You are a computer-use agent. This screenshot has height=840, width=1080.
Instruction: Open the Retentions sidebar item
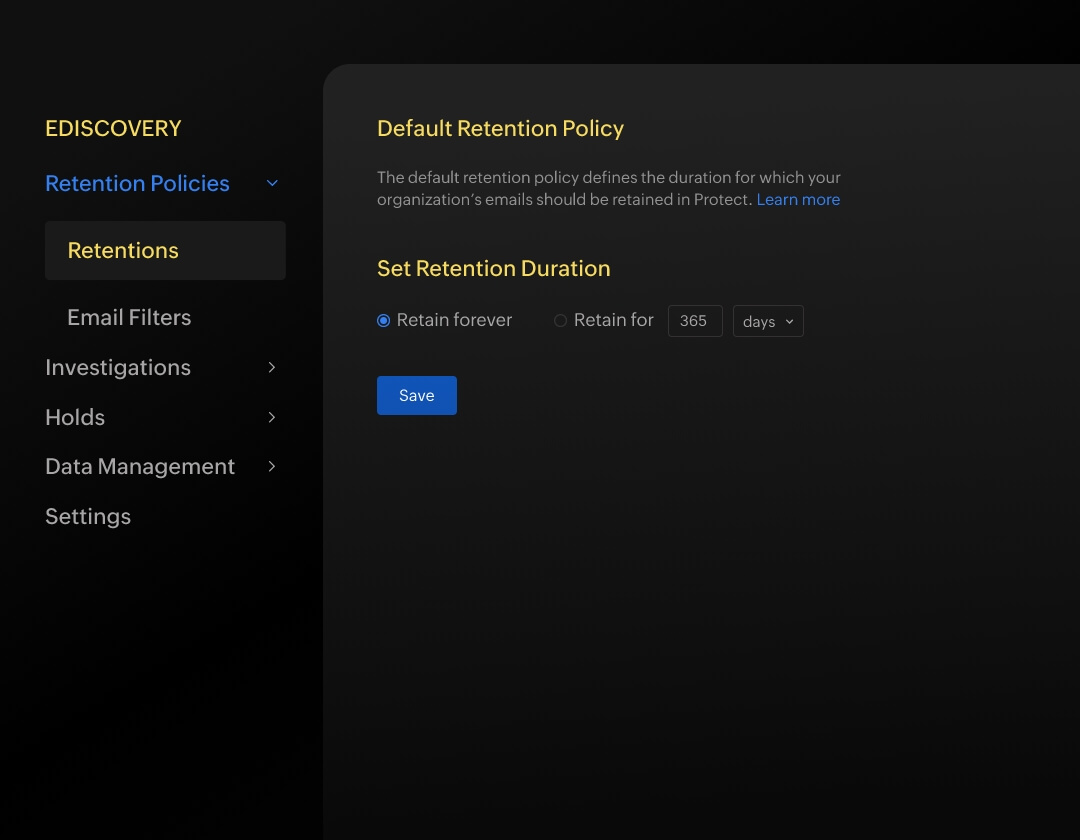point(165,251)
